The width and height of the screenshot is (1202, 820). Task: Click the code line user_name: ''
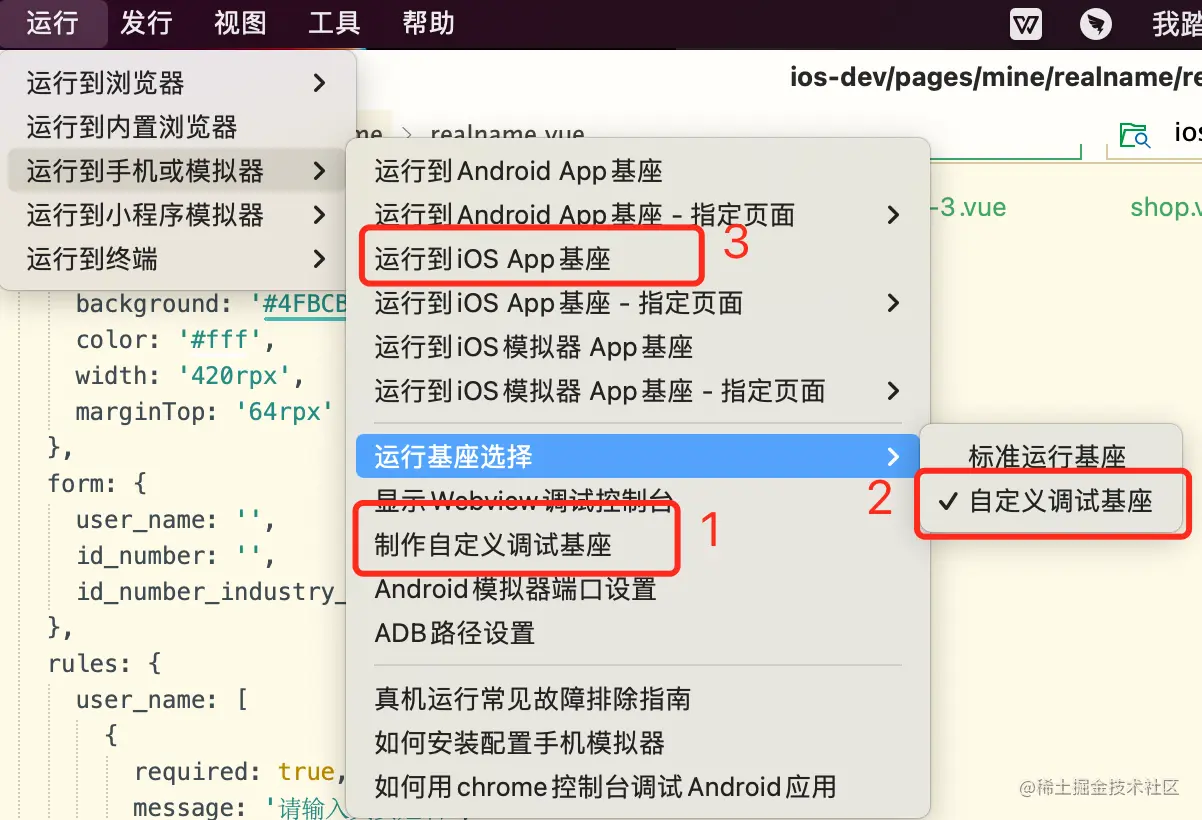coord(175,519)
